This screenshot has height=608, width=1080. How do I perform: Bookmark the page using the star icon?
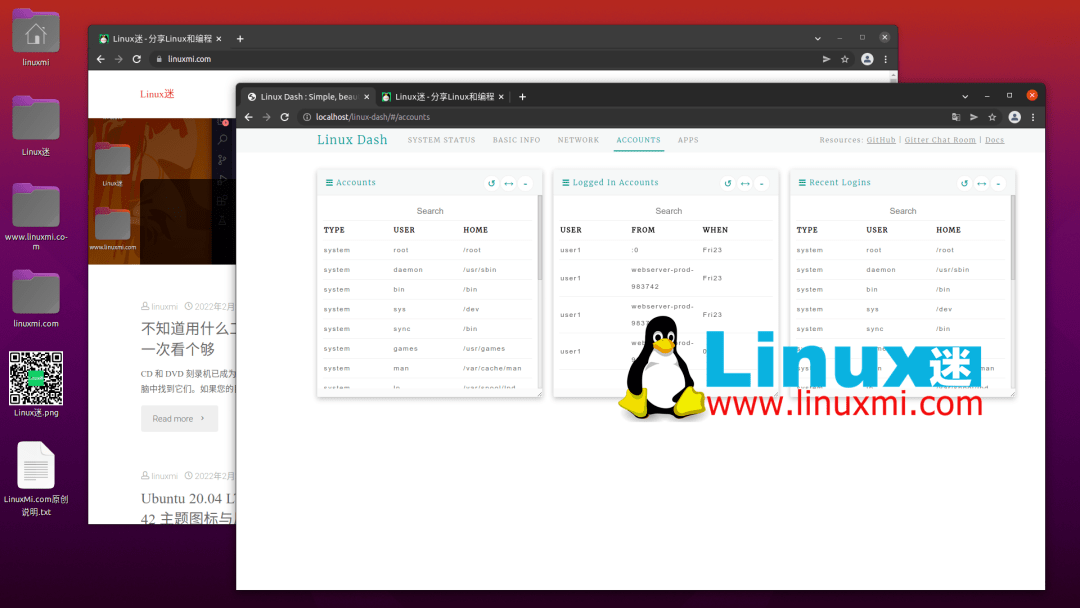(x=992, y=116)
